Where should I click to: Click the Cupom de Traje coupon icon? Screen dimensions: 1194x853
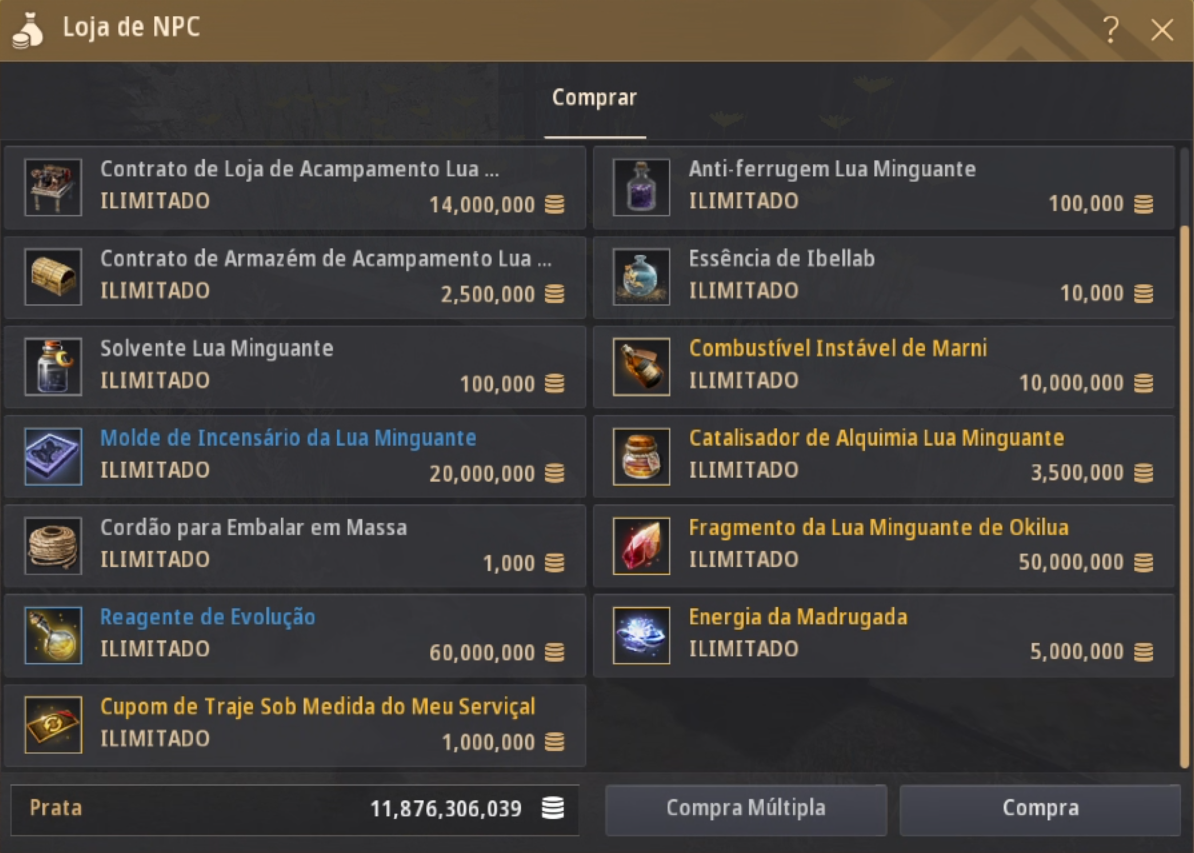[53, 725]
